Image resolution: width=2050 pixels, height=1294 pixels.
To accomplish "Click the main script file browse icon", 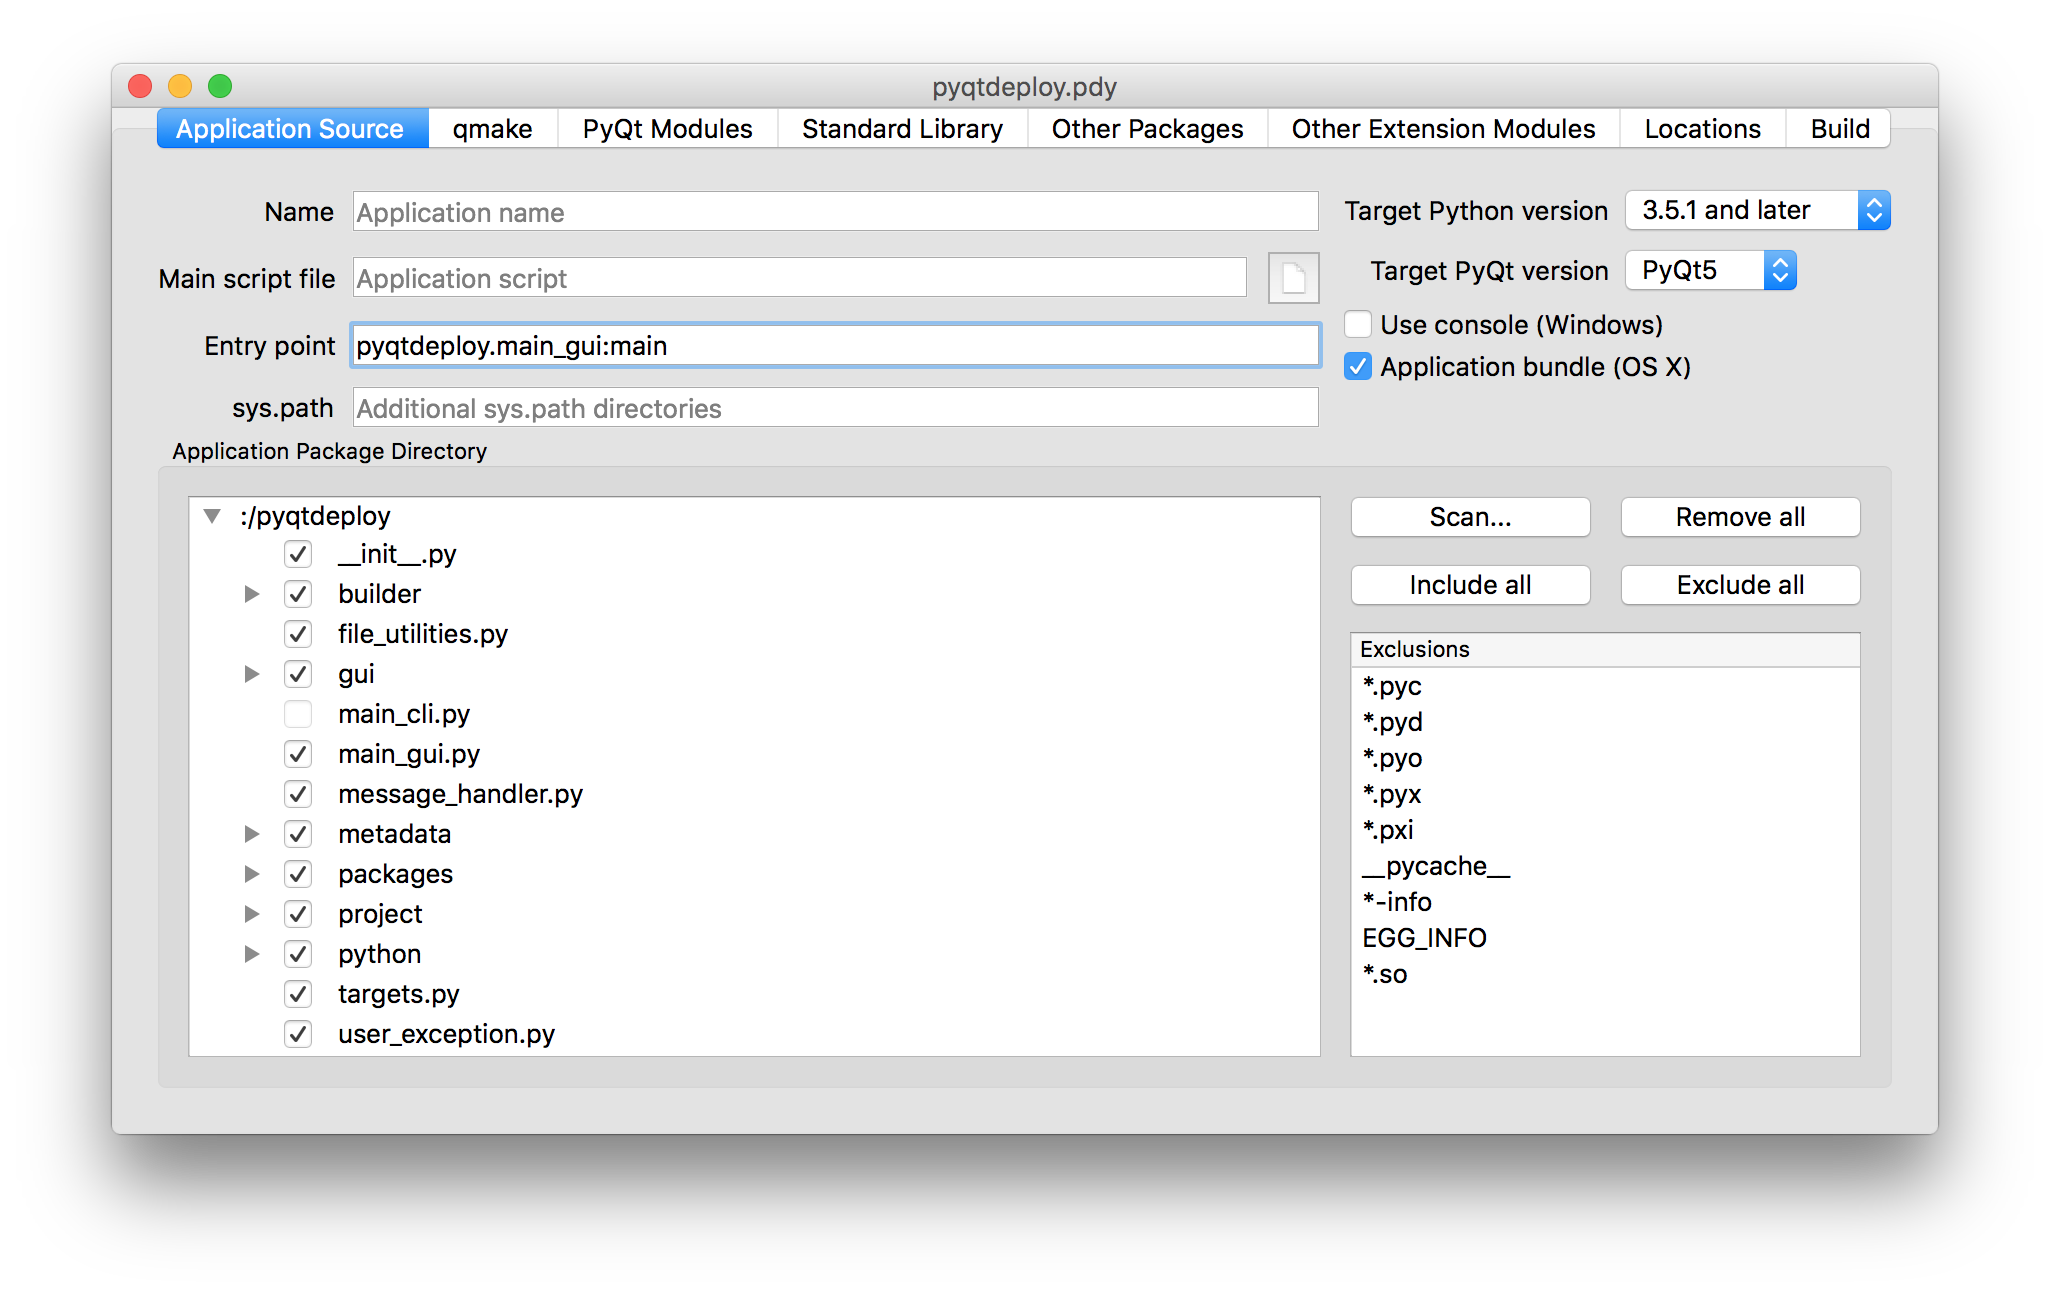I will pyautogui.click(x=1293, y=278).
